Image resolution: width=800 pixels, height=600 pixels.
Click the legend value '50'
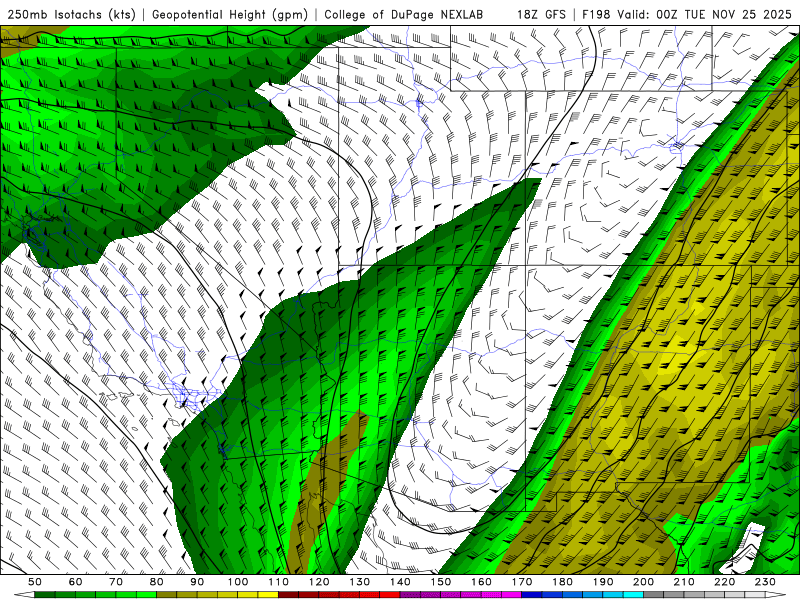35,582
